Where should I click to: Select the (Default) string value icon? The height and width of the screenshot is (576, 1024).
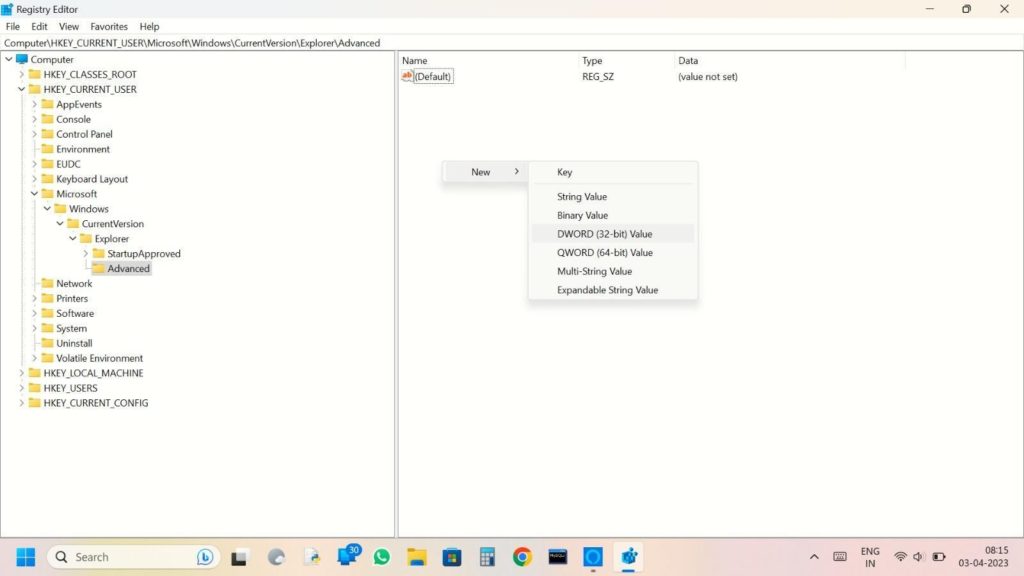(x=407, y=77)
